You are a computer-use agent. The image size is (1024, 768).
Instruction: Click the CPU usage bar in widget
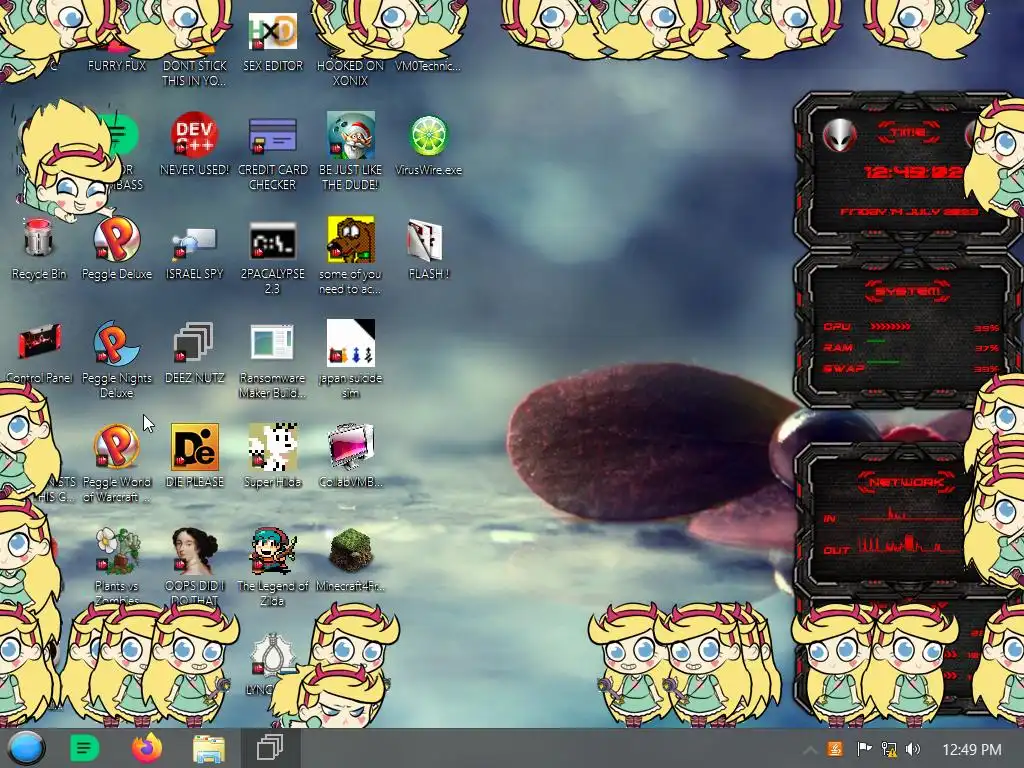(x=889, y=327)
